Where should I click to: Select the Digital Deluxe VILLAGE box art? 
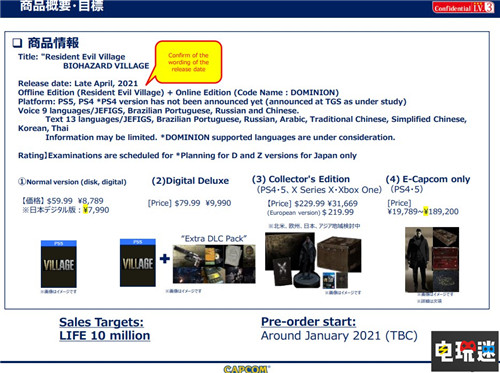click(138, 262)
